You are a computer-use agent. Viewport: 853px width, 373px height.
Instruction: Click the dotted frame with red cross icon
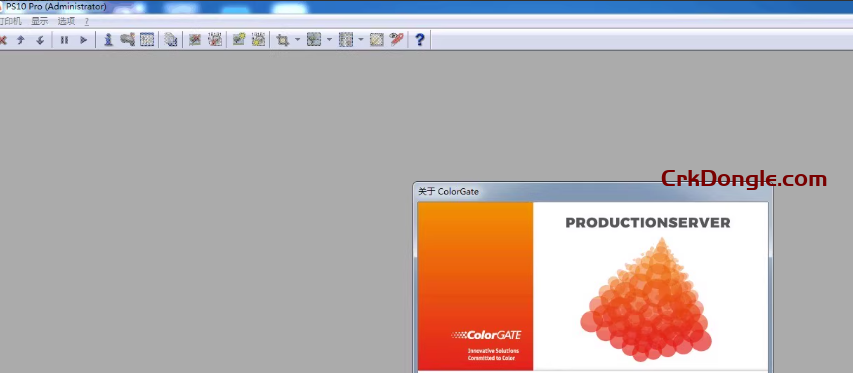tap(215, 40)
